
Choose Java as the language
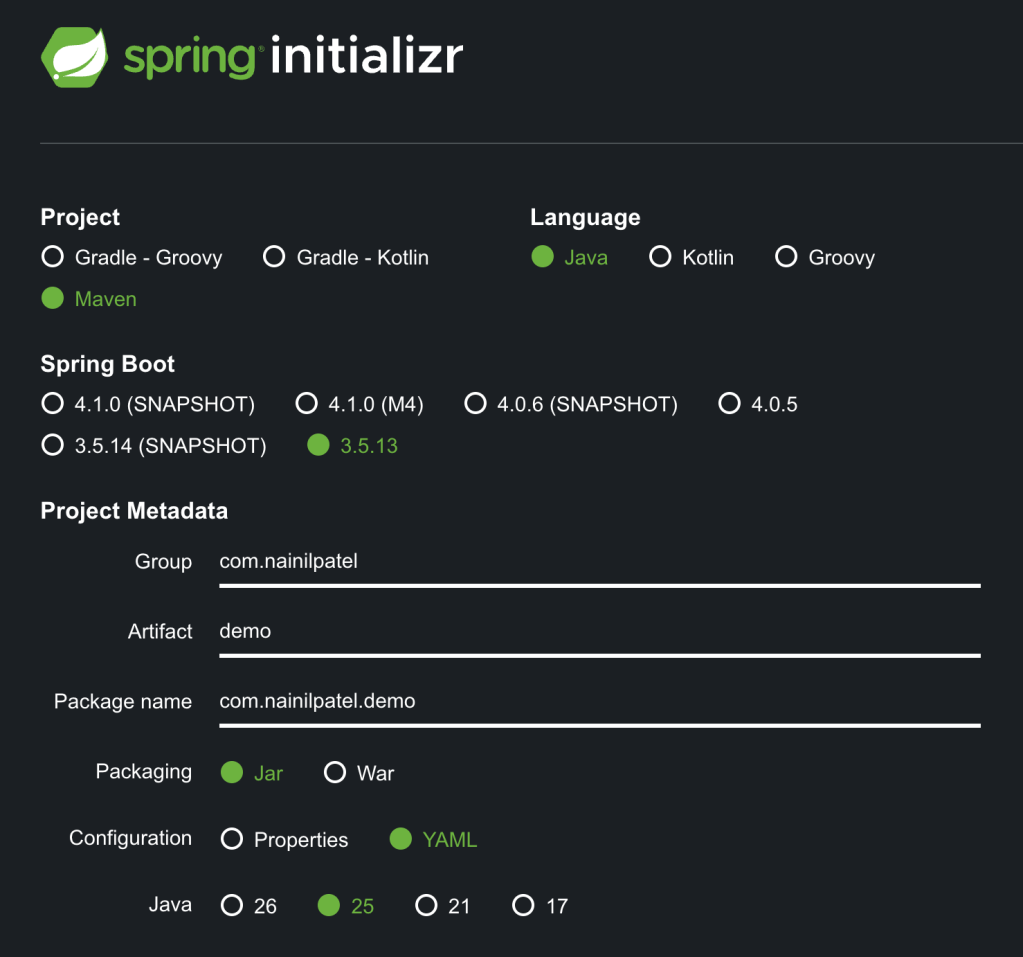click(x=543, y=257)
